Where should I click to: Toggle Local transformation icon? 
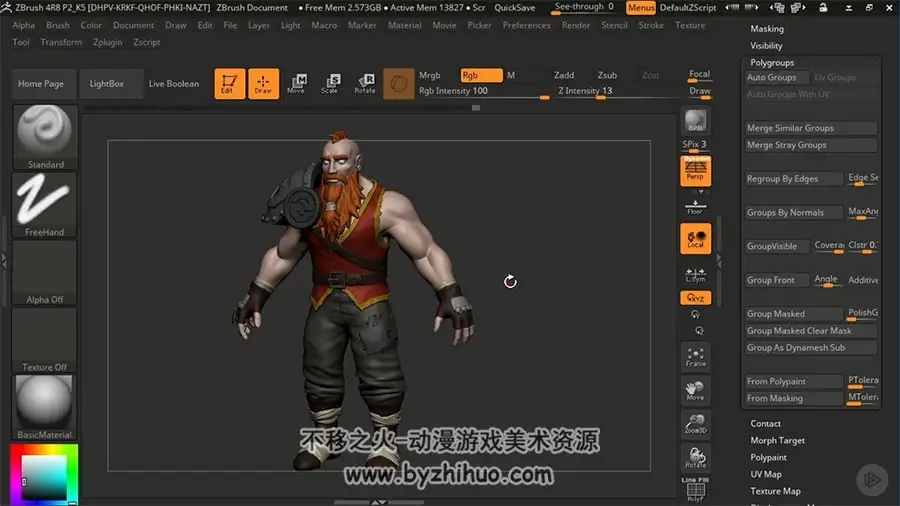[x=695, y=239]
